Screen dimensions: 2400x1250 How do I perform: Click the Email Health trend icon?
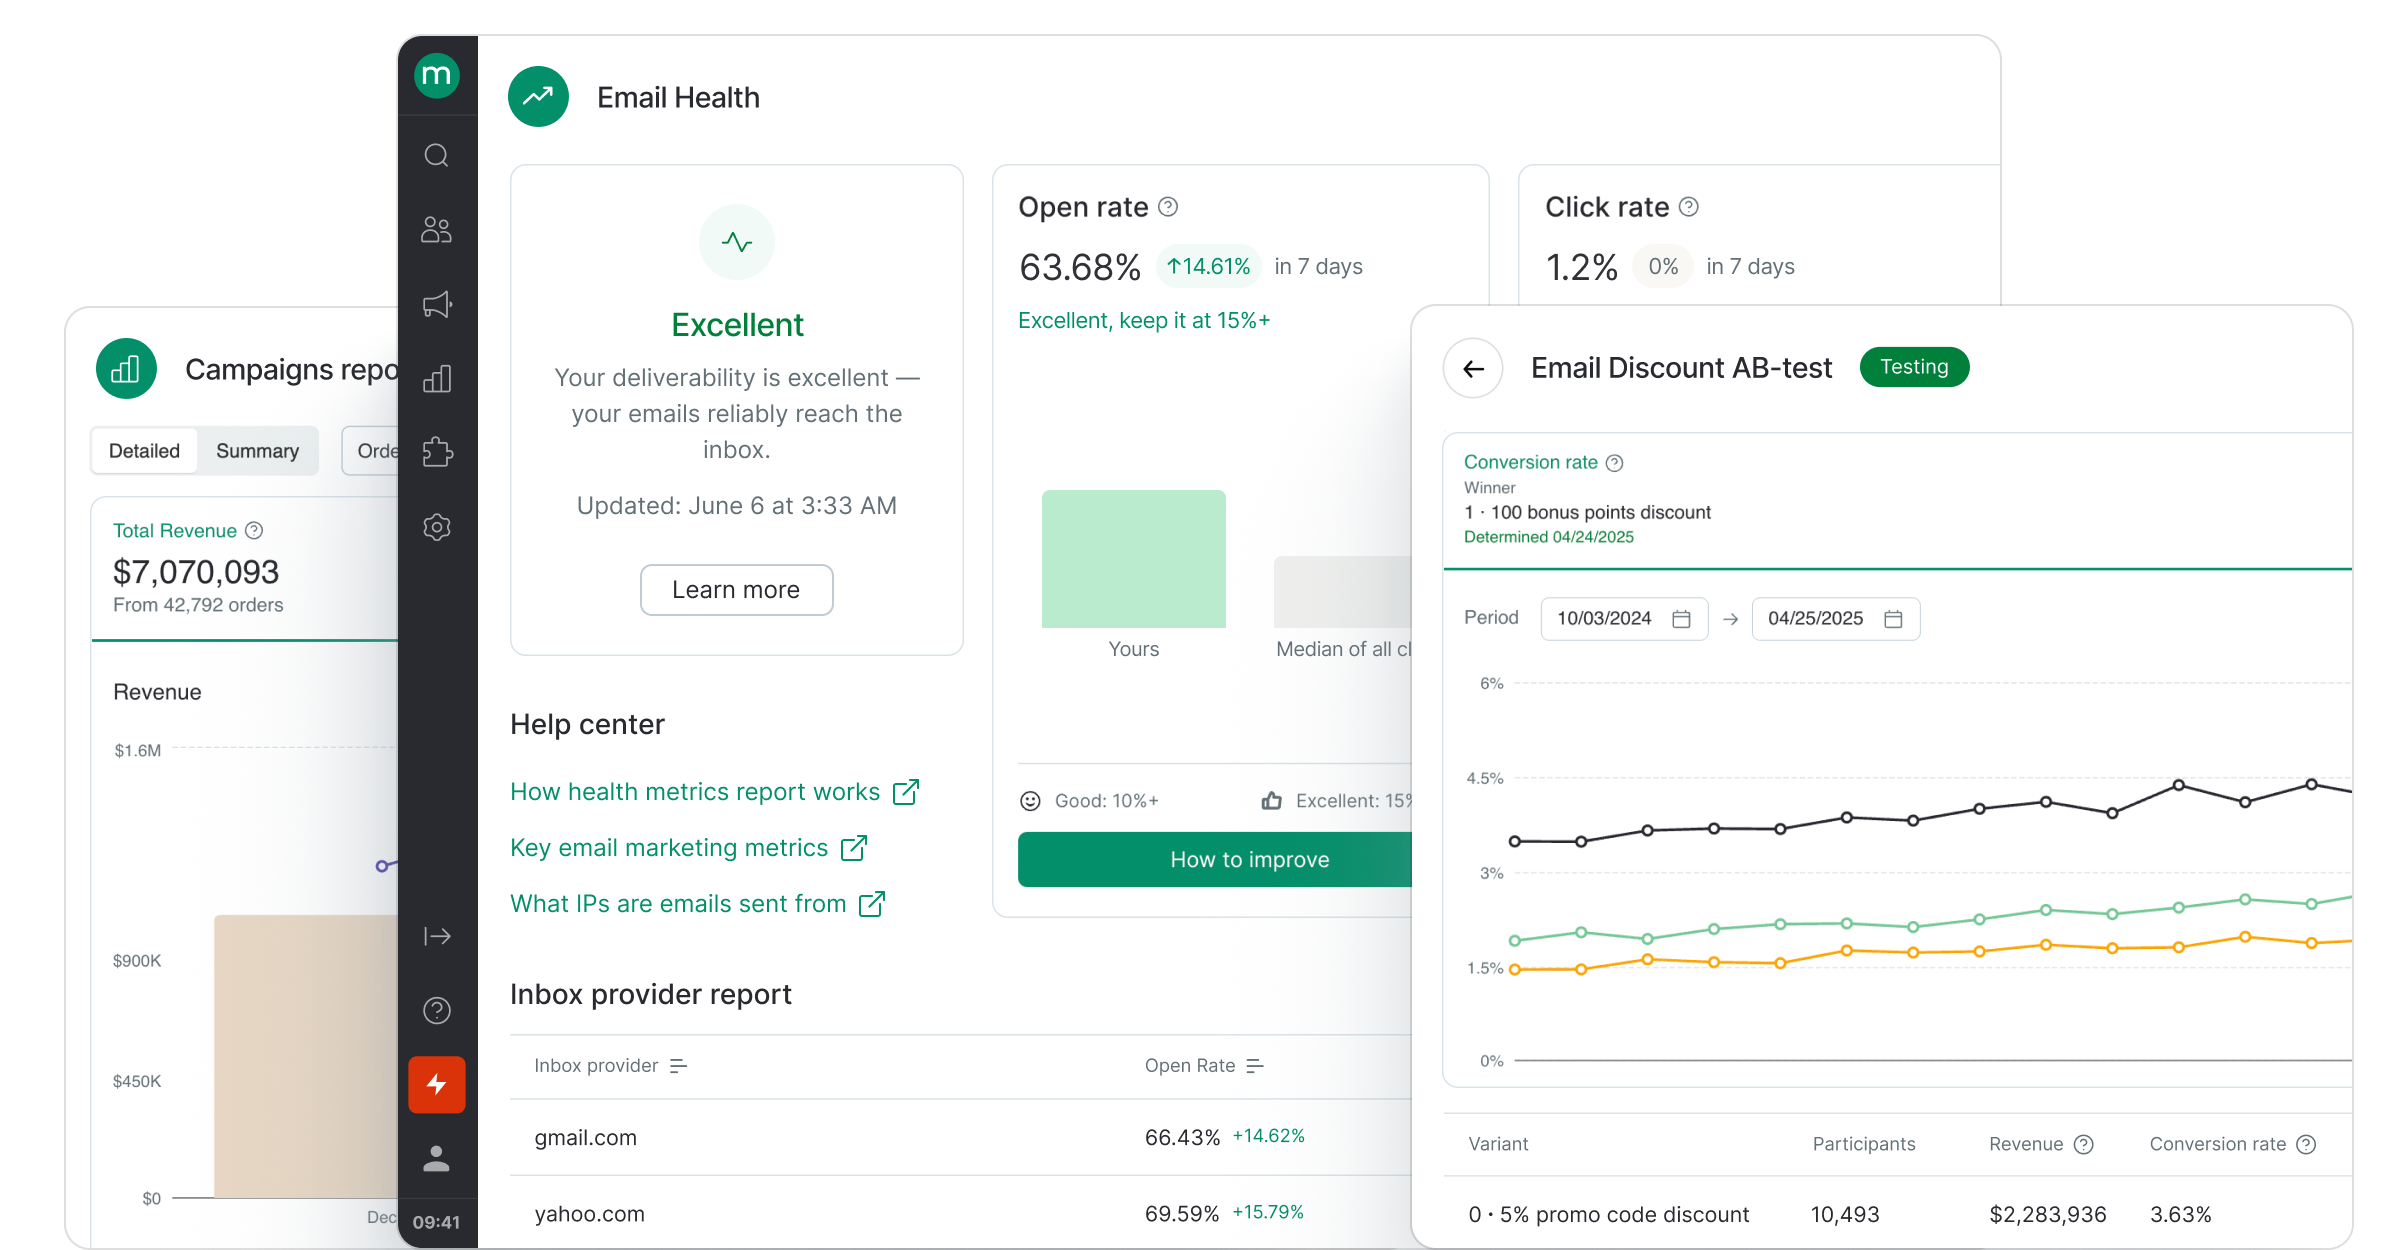point(539,97)
